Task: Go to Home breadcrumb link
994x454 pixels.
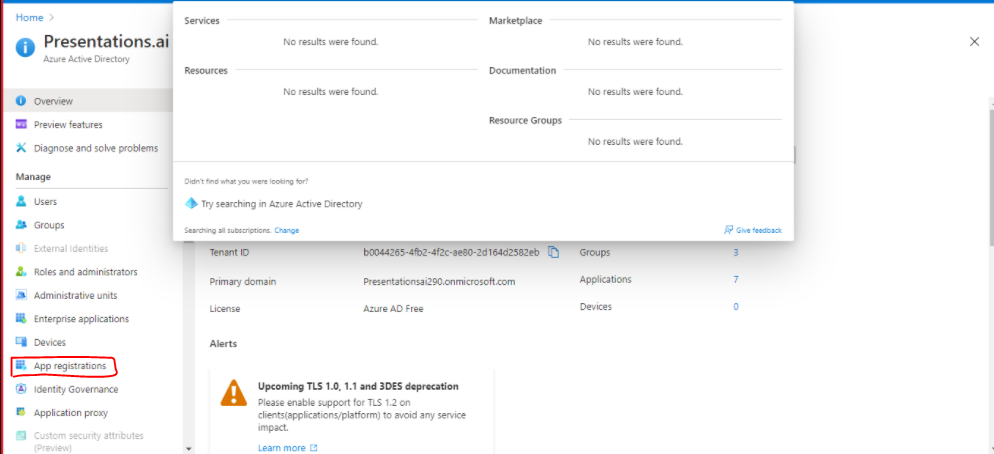Action: [29, 18]
